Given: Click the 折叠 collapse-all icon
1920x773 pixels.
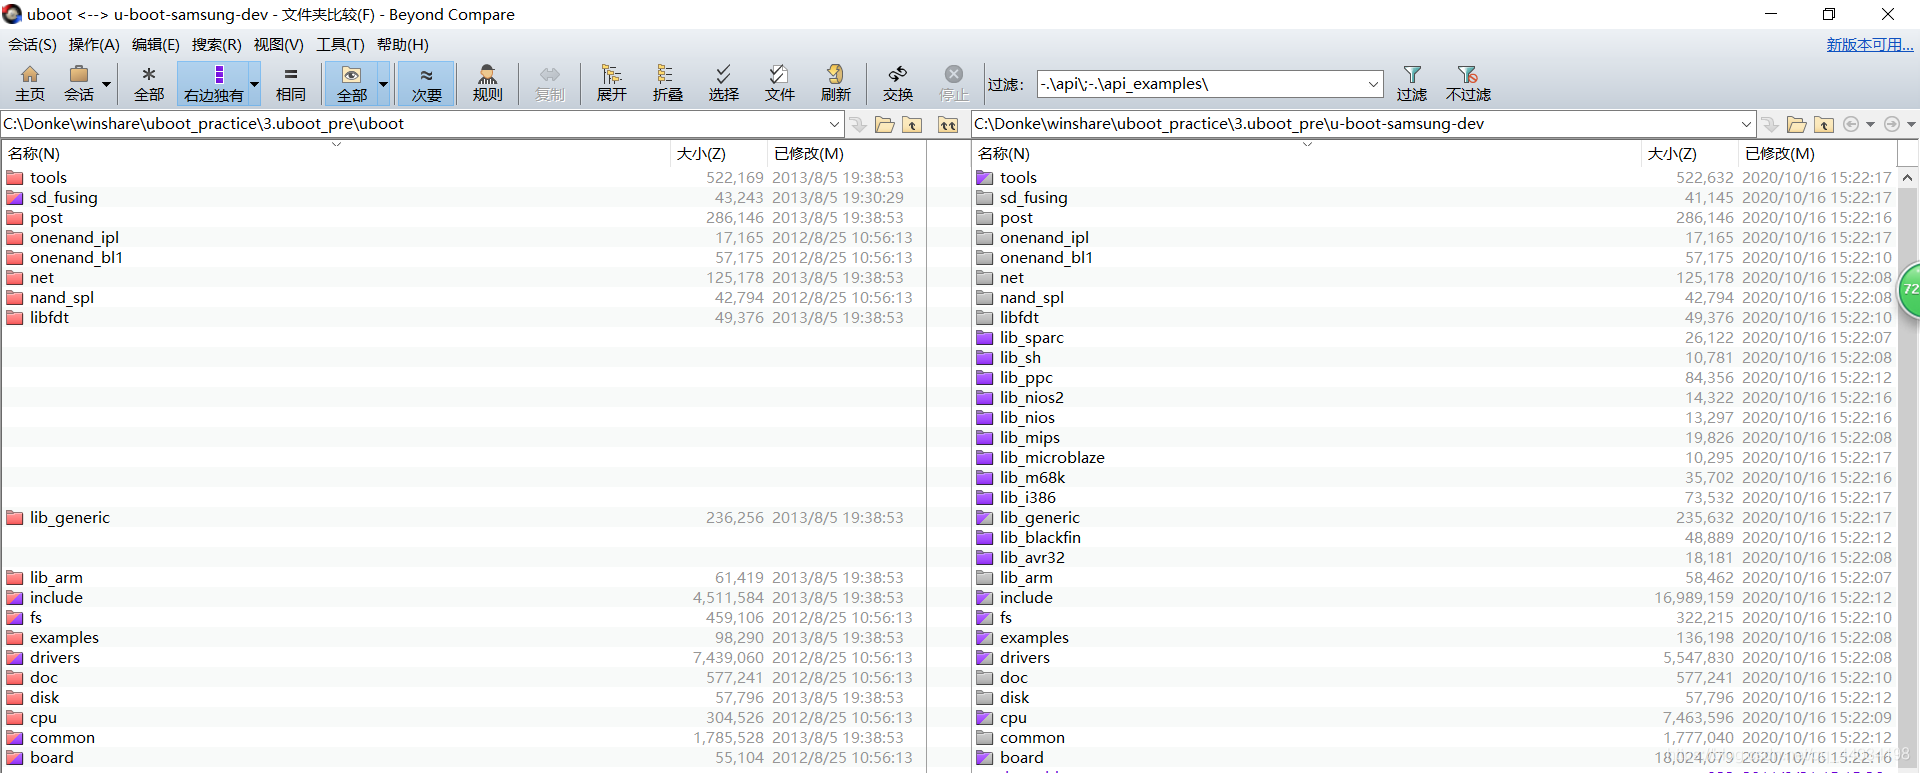Looking at the screenshot, I should 667,83.
